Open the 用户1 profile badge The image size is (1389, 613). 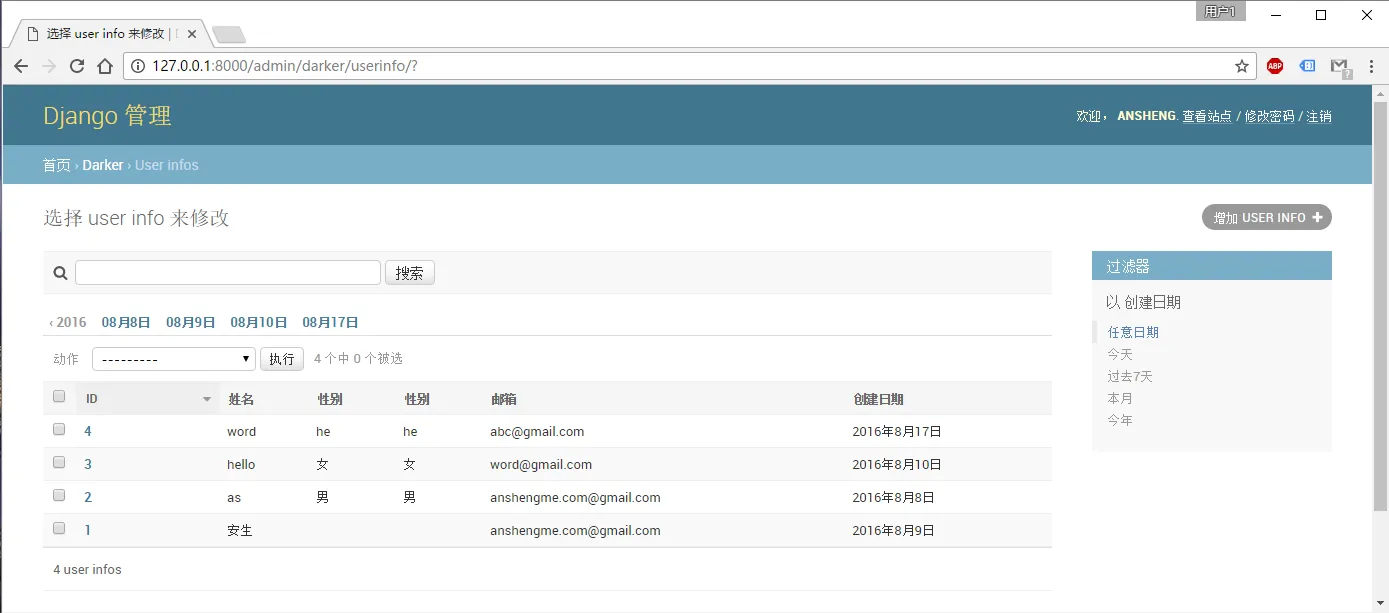pos(1220,12)
